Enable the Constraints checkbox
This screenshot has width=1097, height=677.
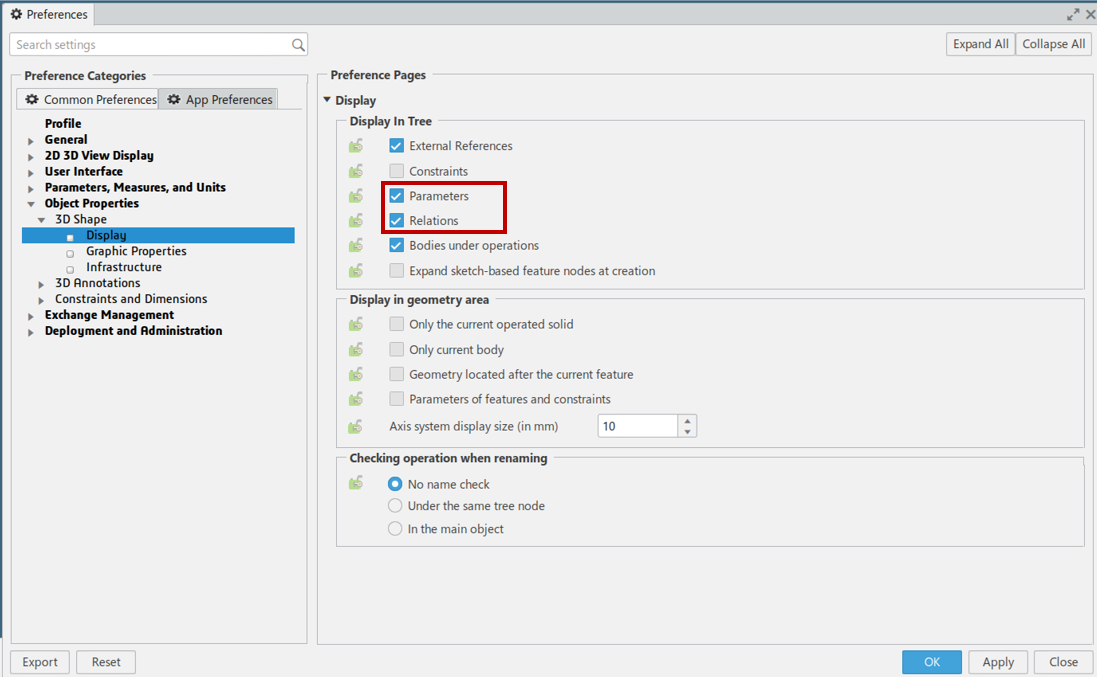397,171
